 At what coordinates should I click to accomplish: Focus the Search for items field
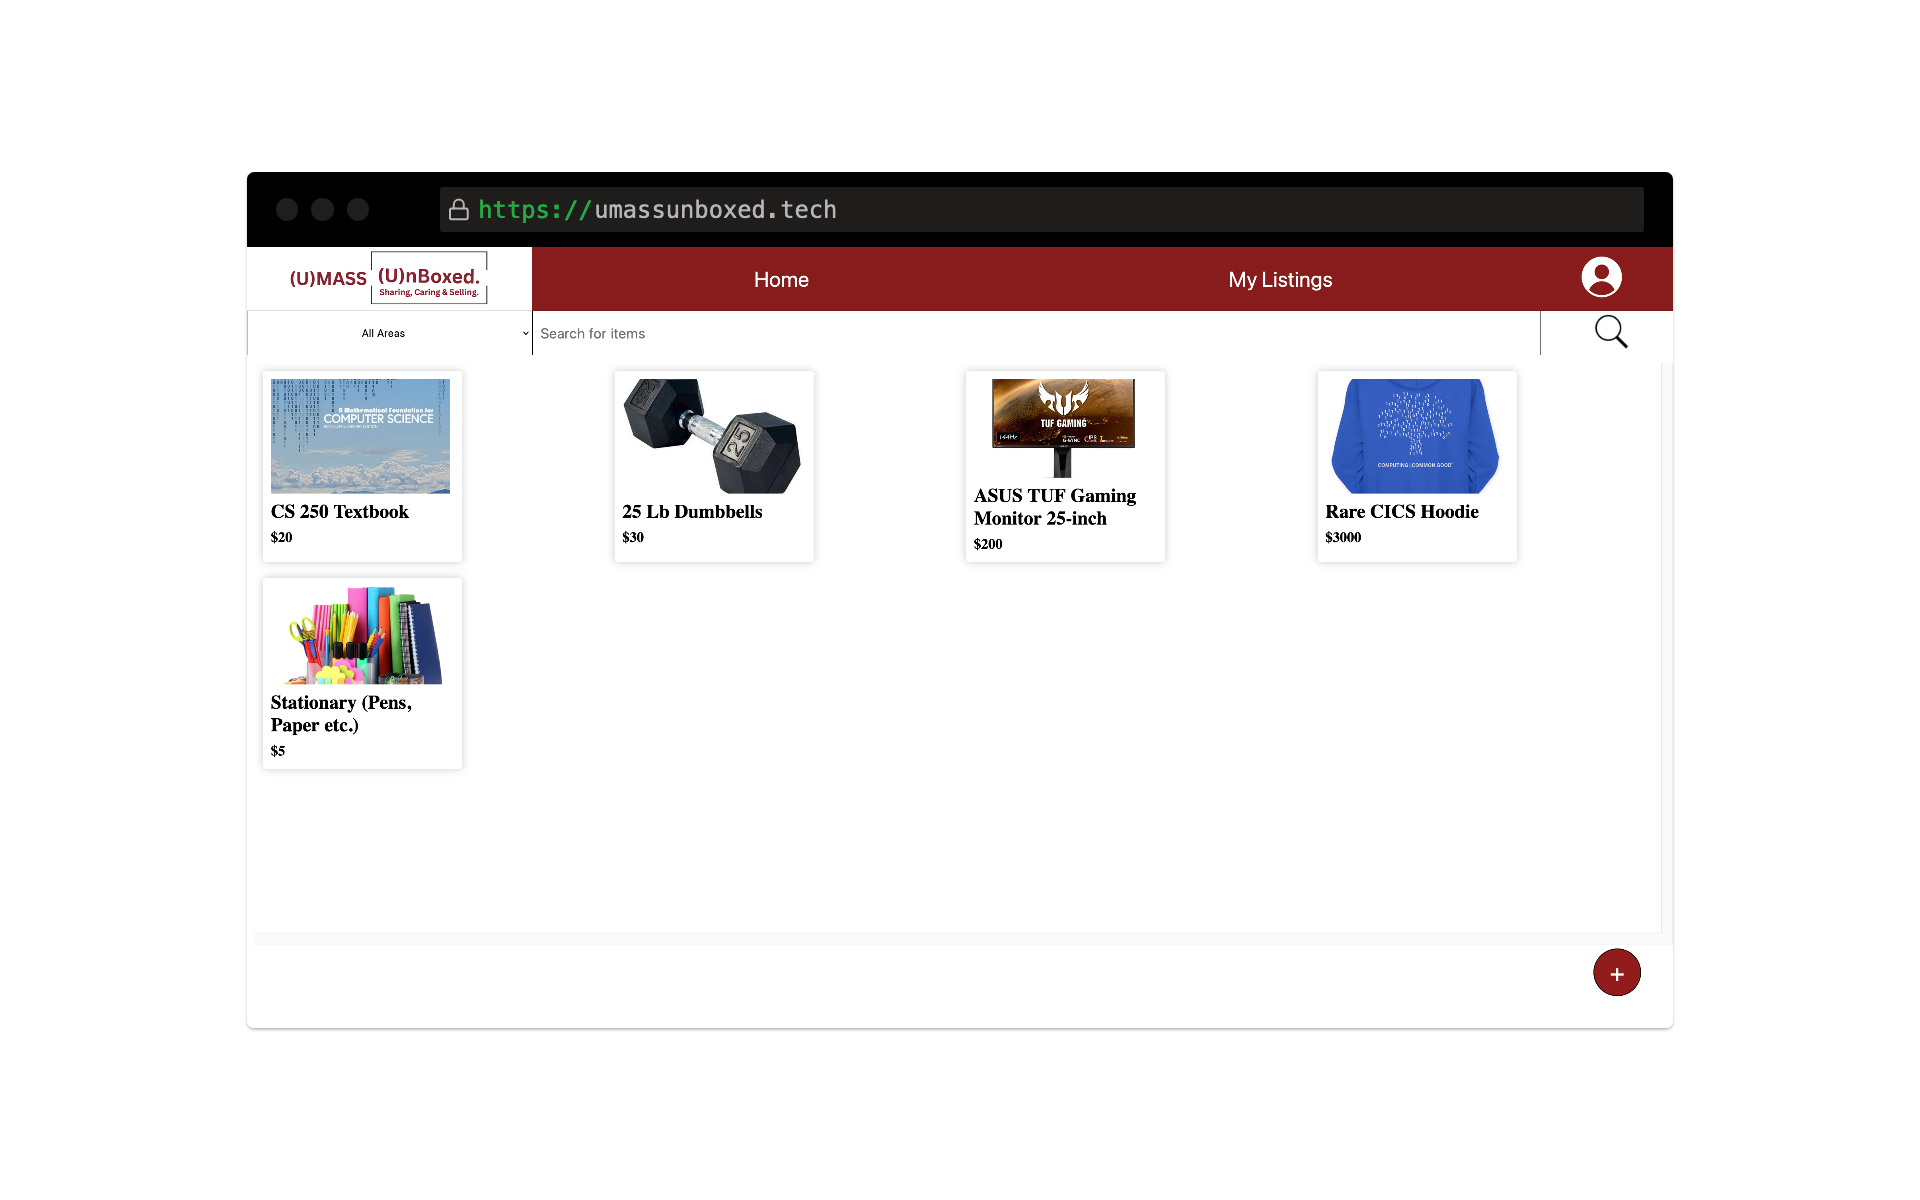point(1035,333)
